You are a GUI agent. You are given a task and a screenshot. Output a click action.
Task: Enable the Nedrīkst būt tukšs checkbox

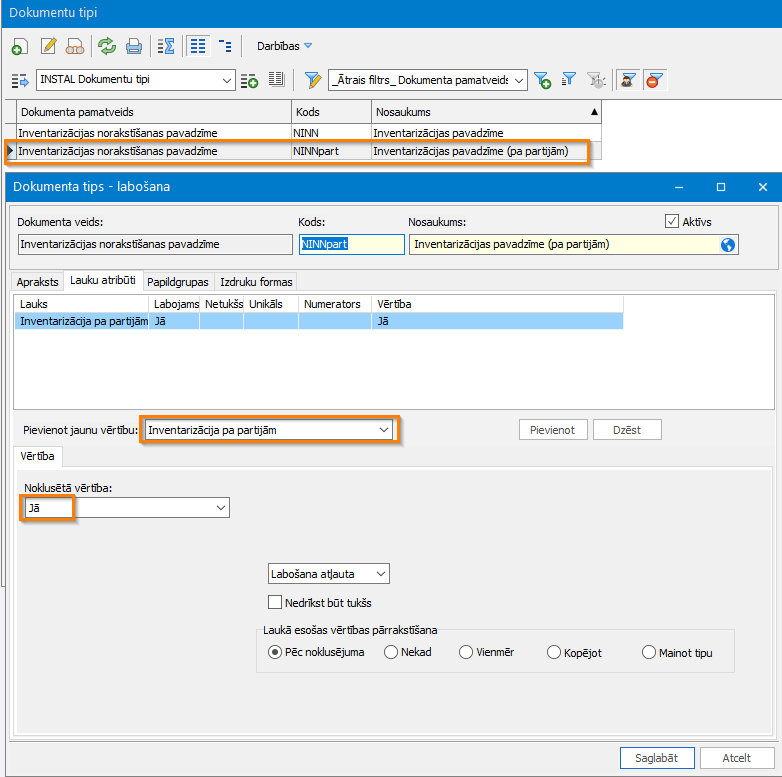275,603
